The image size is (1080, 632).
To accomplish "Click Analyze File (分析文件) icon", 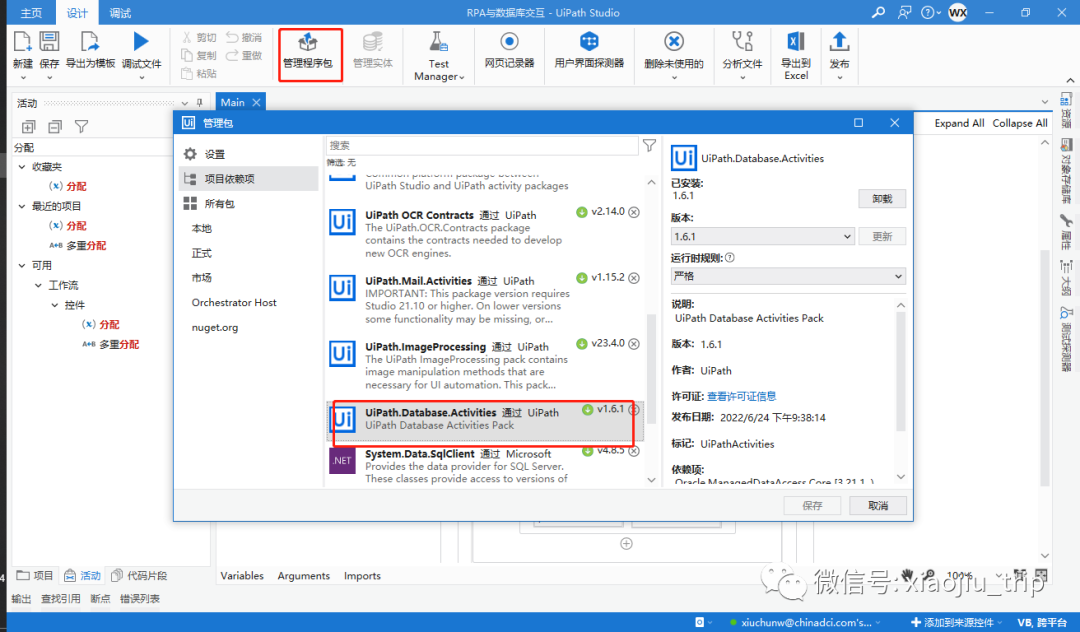I will pos(742,42).
